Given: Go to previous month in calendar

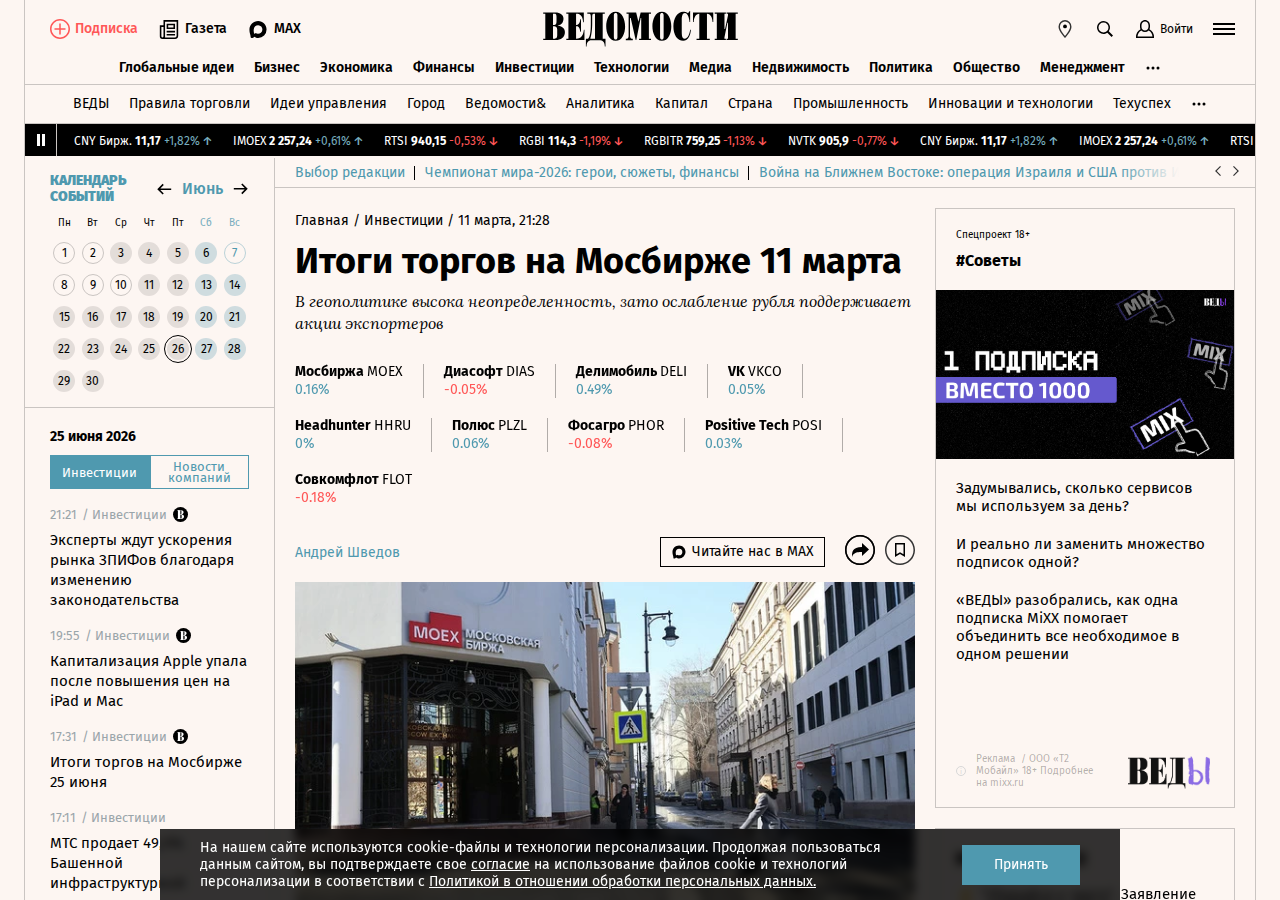Looking at the screenshot, I should [165, 189].
